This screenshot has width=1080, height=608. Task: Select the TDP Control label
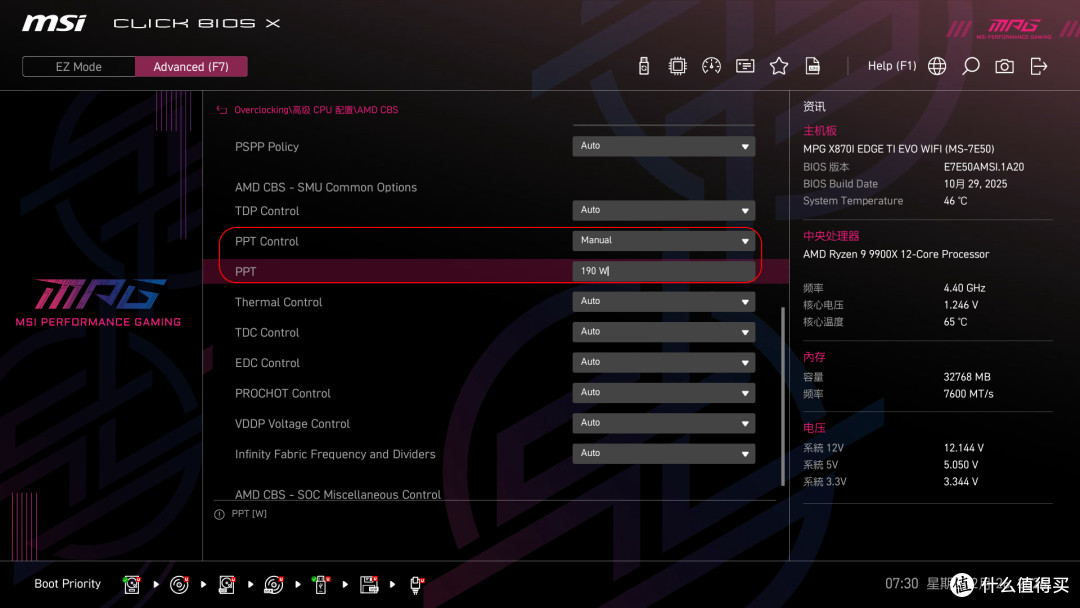267,211
